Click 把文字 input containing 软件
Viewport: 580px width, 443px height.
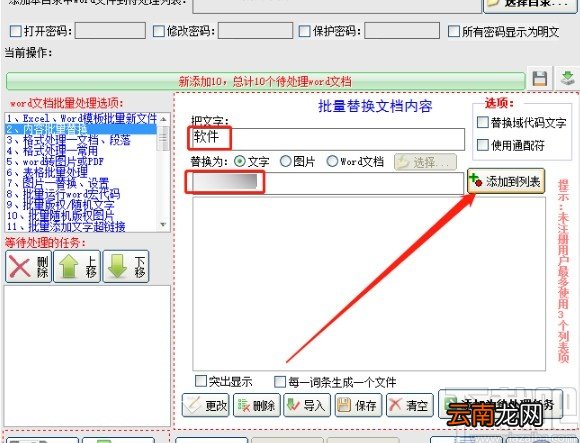click(328, 139)
